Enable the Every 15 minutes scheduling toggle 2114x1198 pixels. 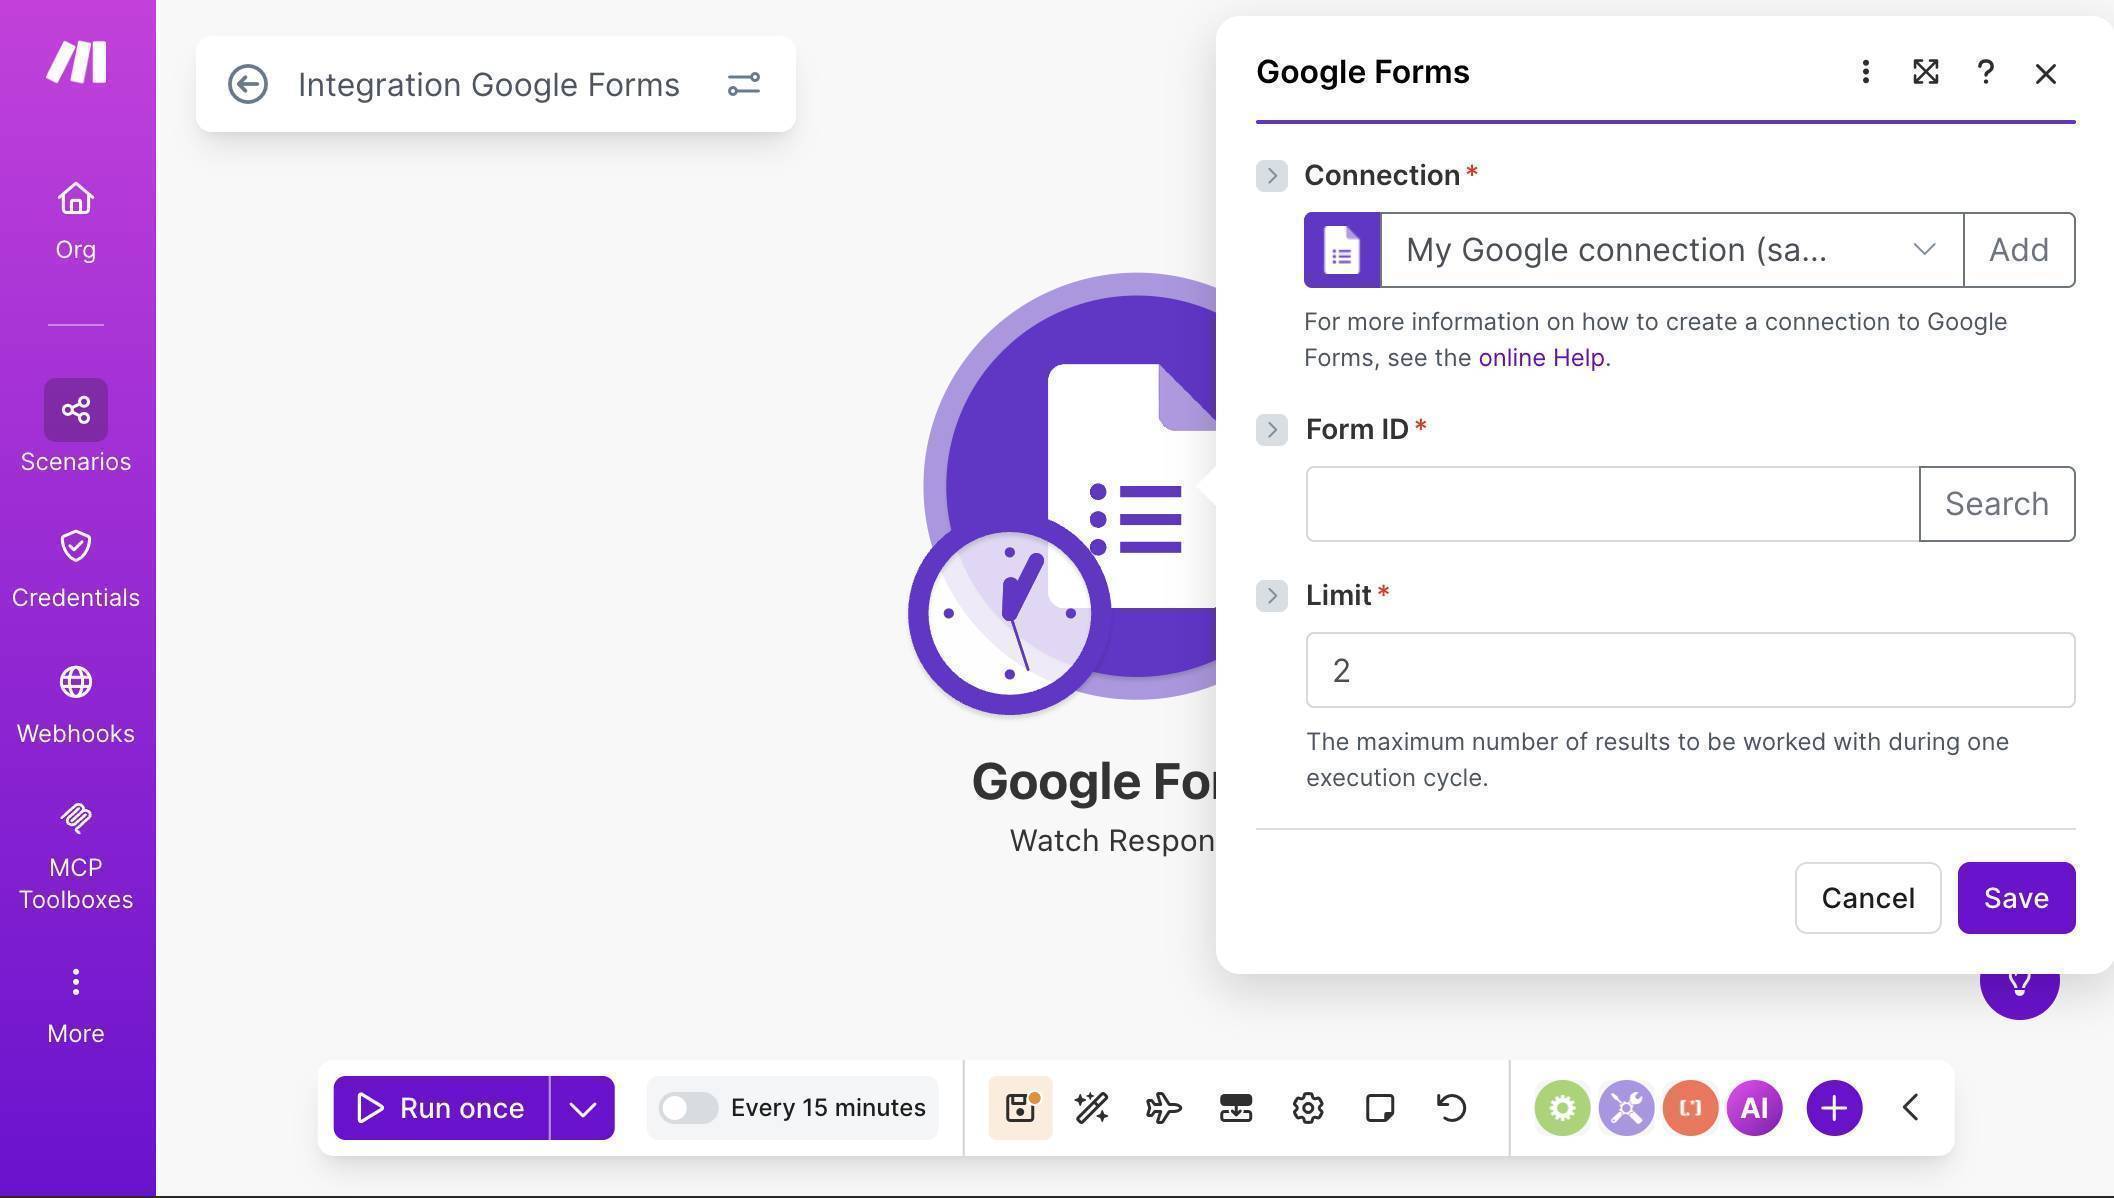coord(688,1107)
